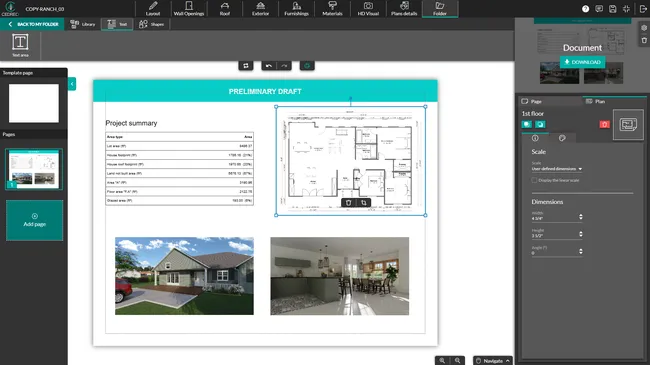Viewport: 650px width, 365px height.
Task: Click the Preliminary Draft header
Action: [x=265, y=91]
